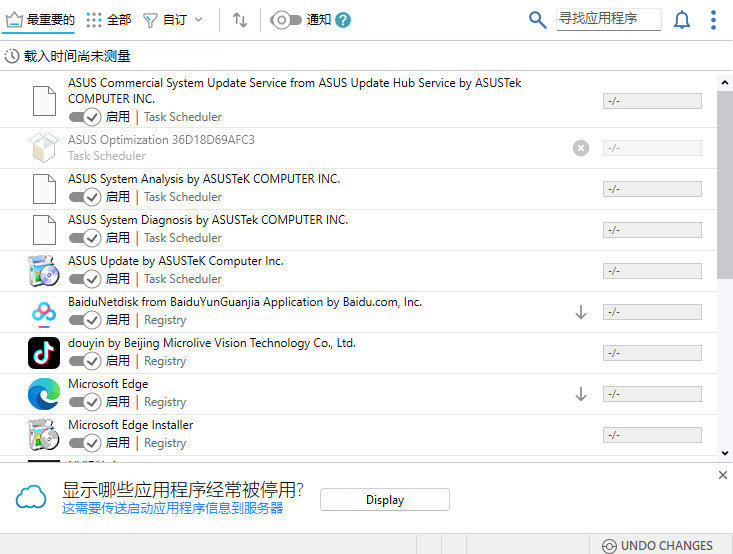Click Task Scheduler label under ASUS Update
Viewport: 733px width, 554px height.
183,279
